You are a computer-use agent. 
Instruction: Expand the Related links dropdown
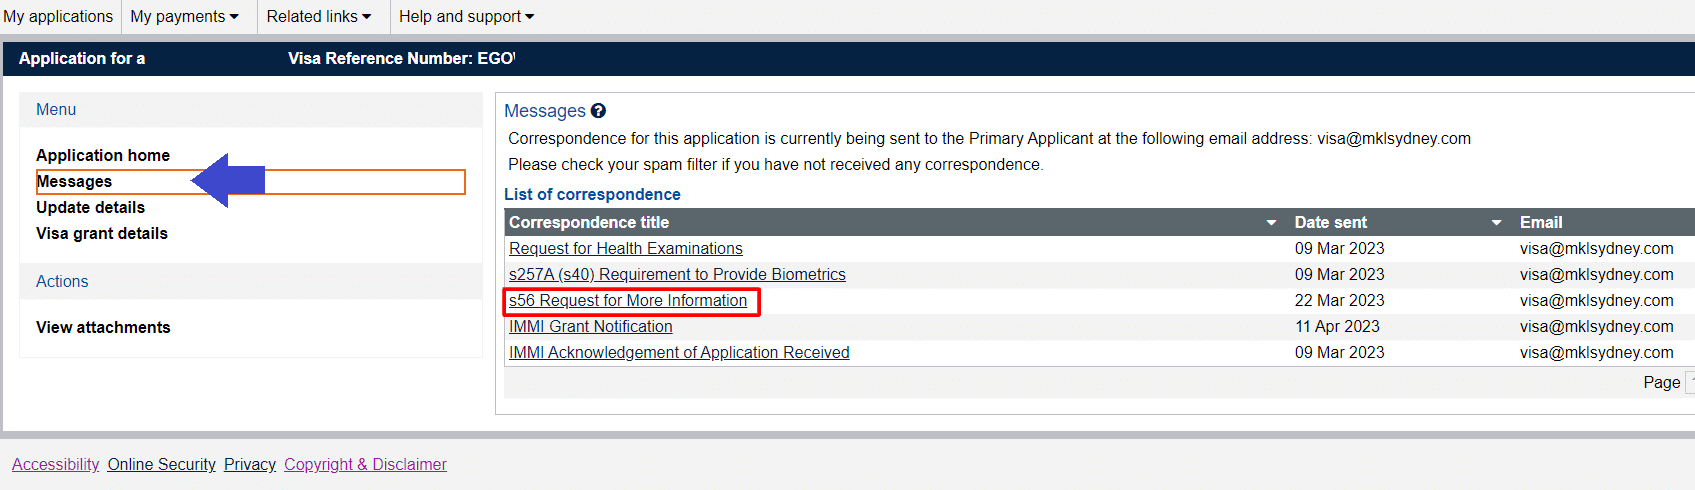[x=318, y=17]
